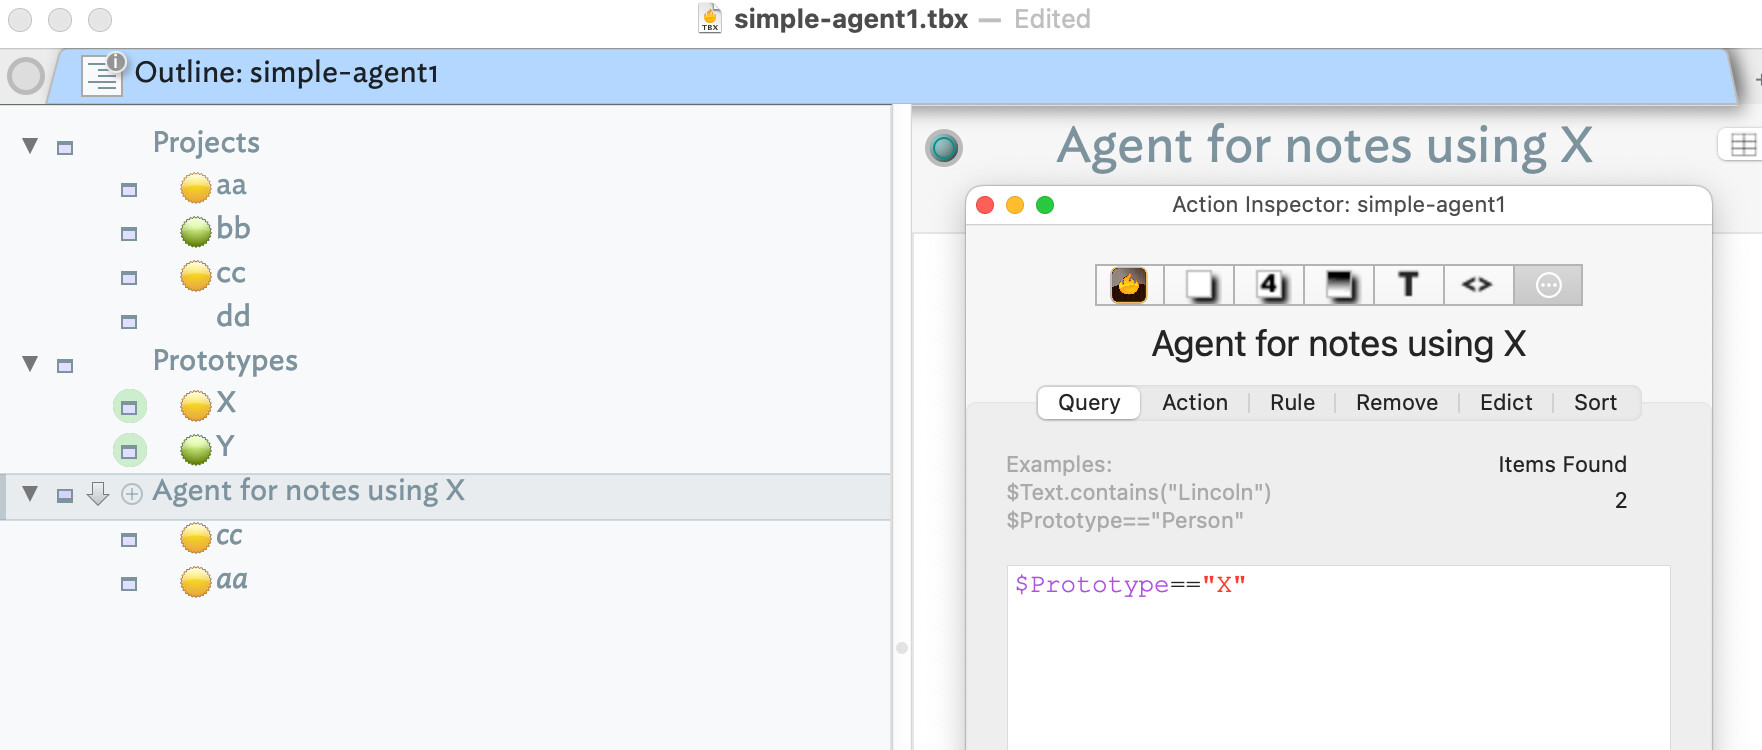Click the Sort tab button
The width and height of the screenshot is (1762, 750).
point(1594,402)
